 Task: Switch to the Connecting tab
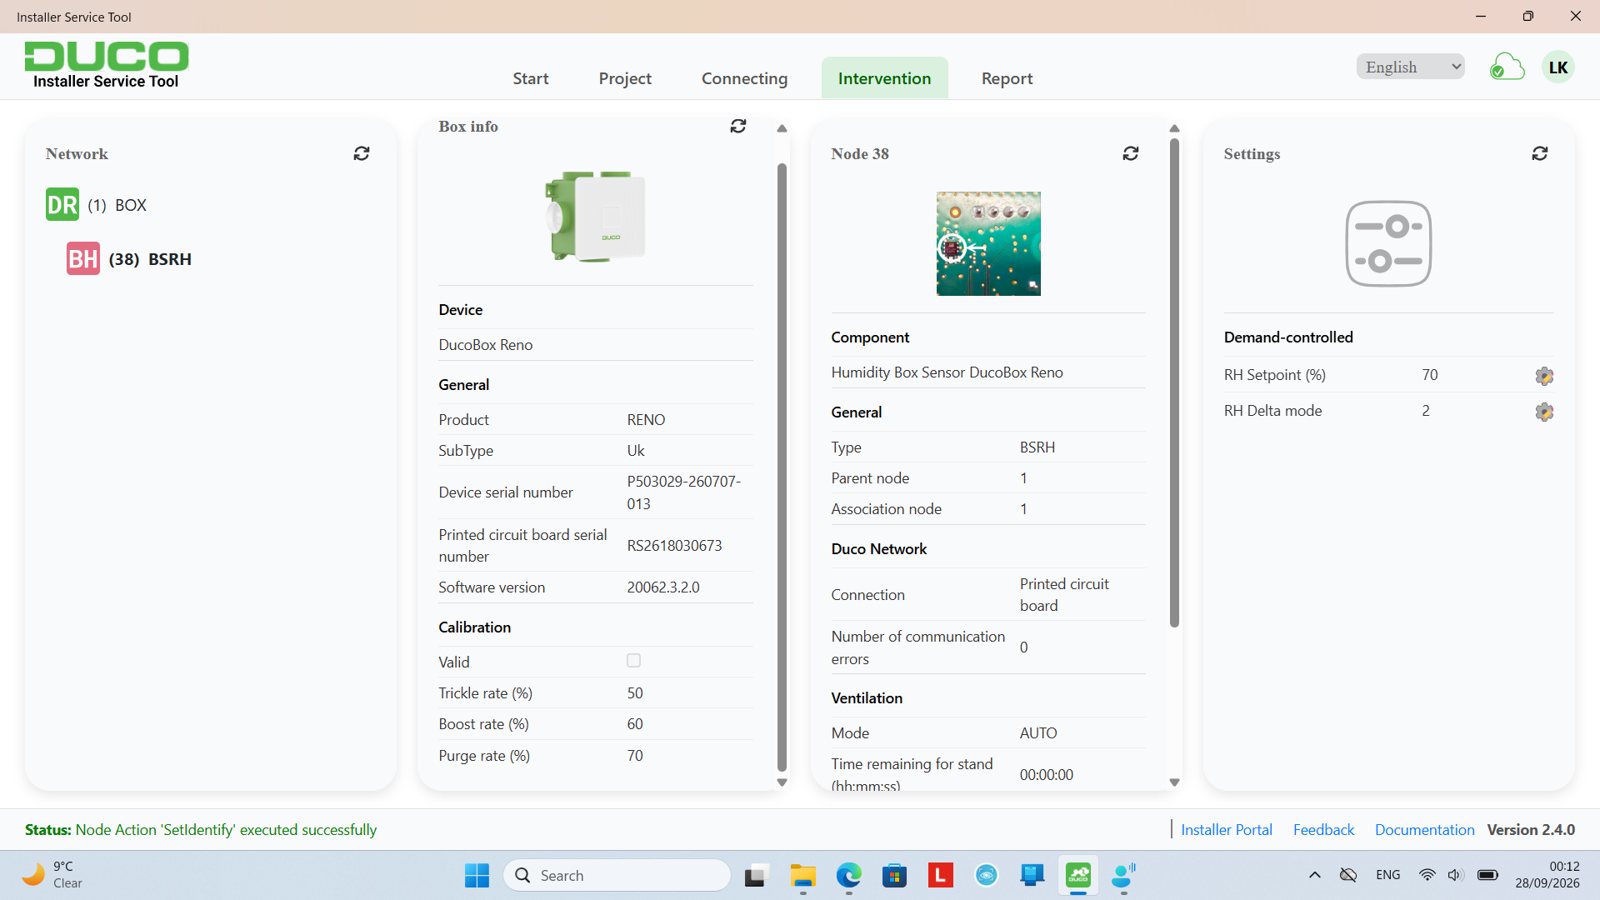745,78
